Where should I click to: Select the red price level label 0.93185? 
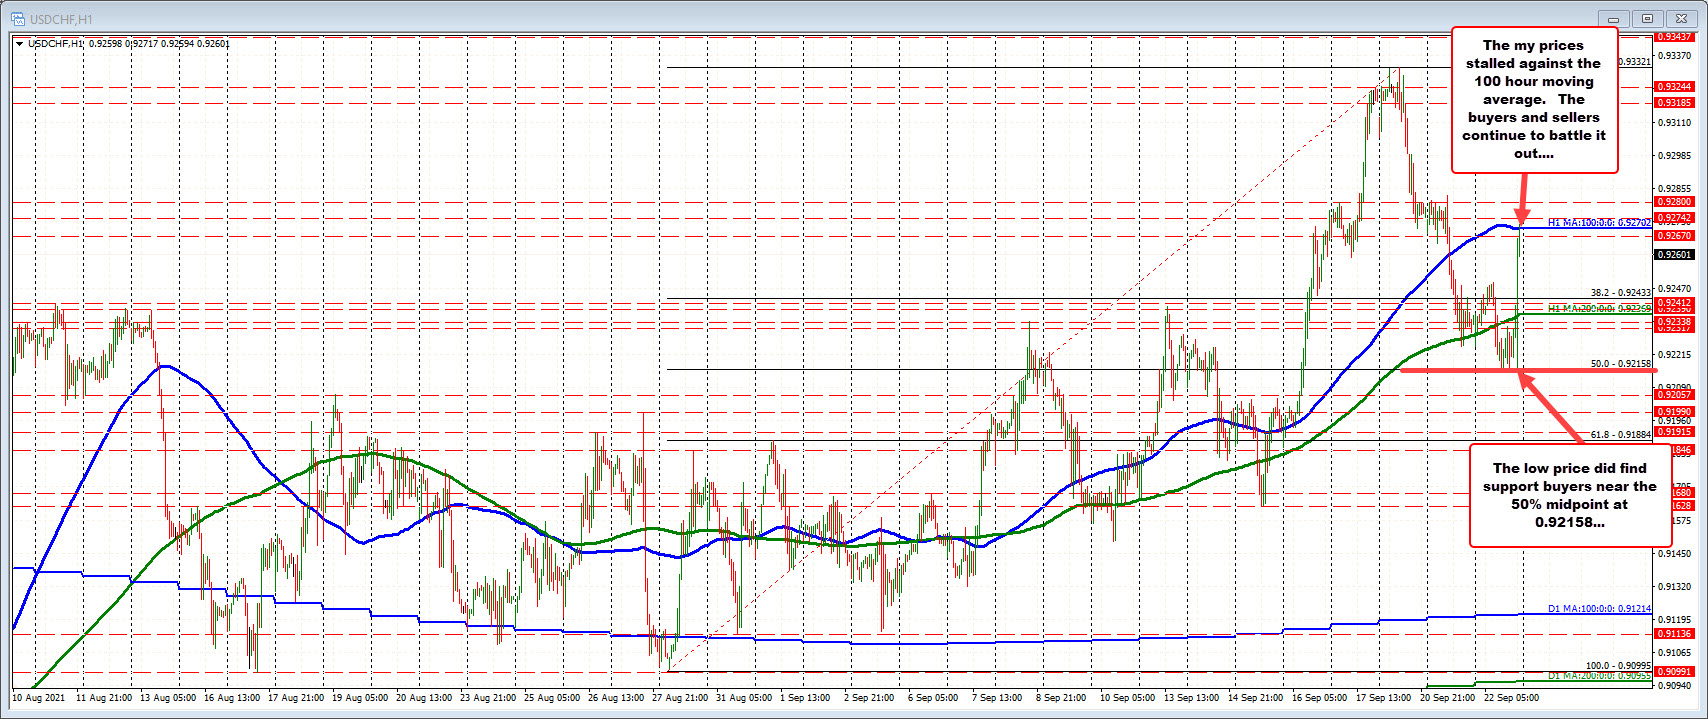pos(1675,103)
